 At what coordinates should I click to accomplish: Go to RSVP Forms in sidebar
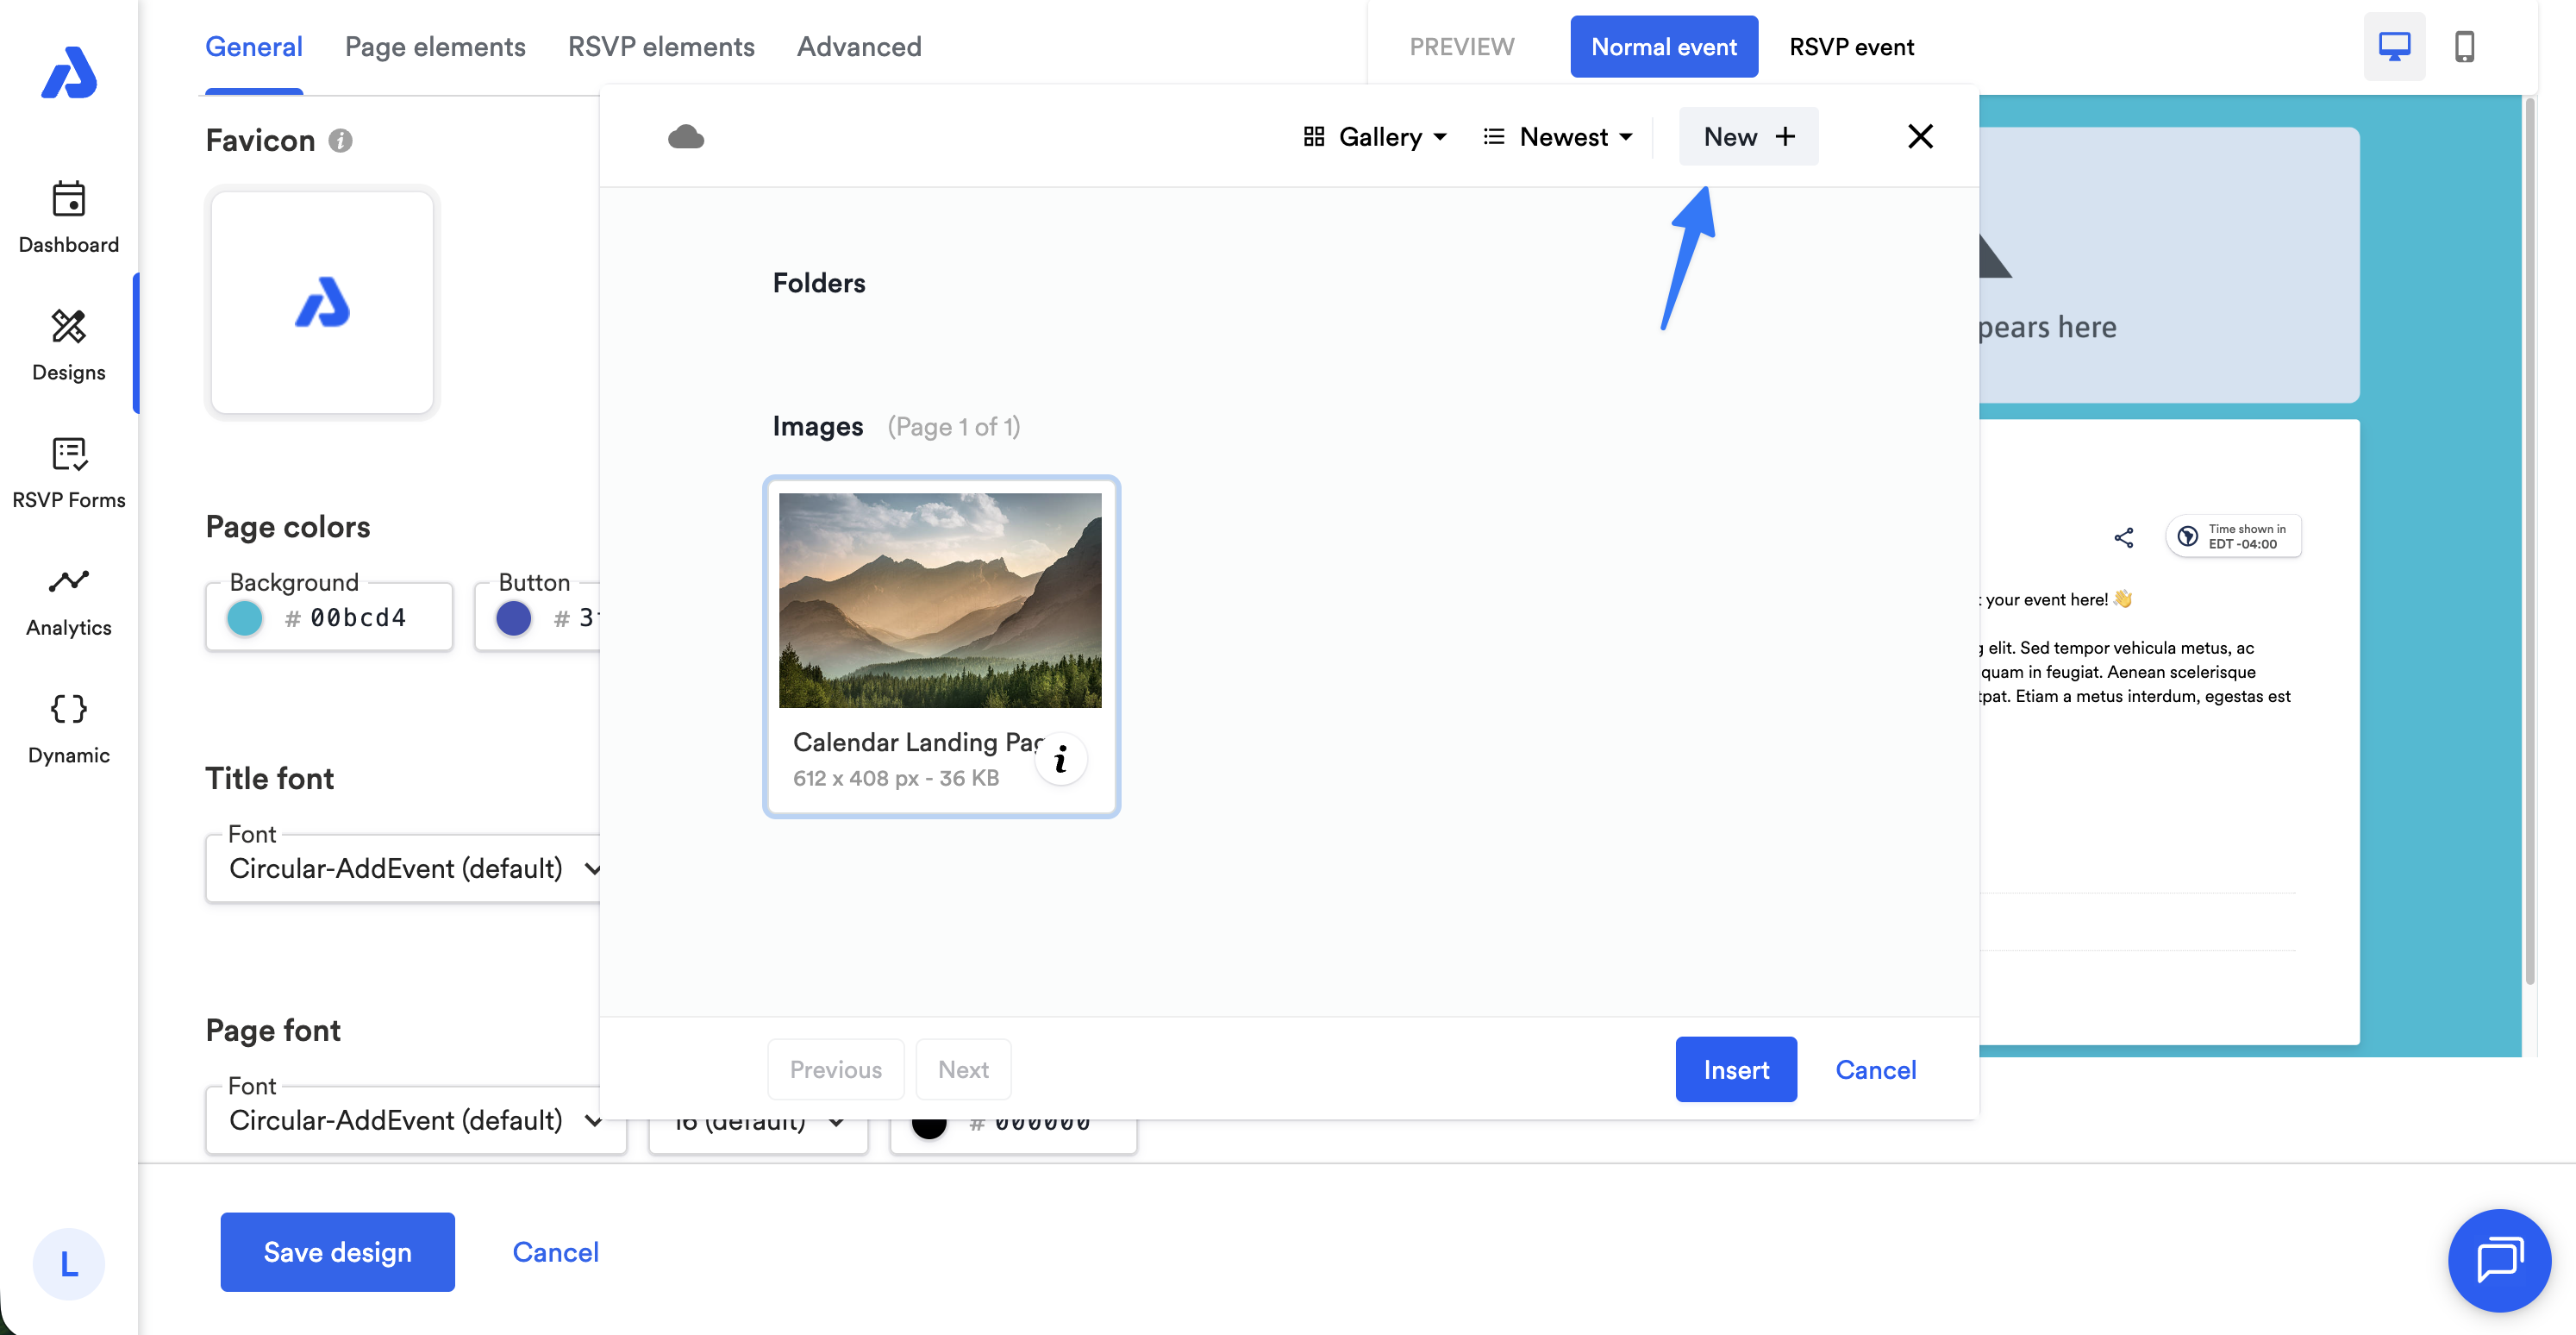(x=68, y=471)
